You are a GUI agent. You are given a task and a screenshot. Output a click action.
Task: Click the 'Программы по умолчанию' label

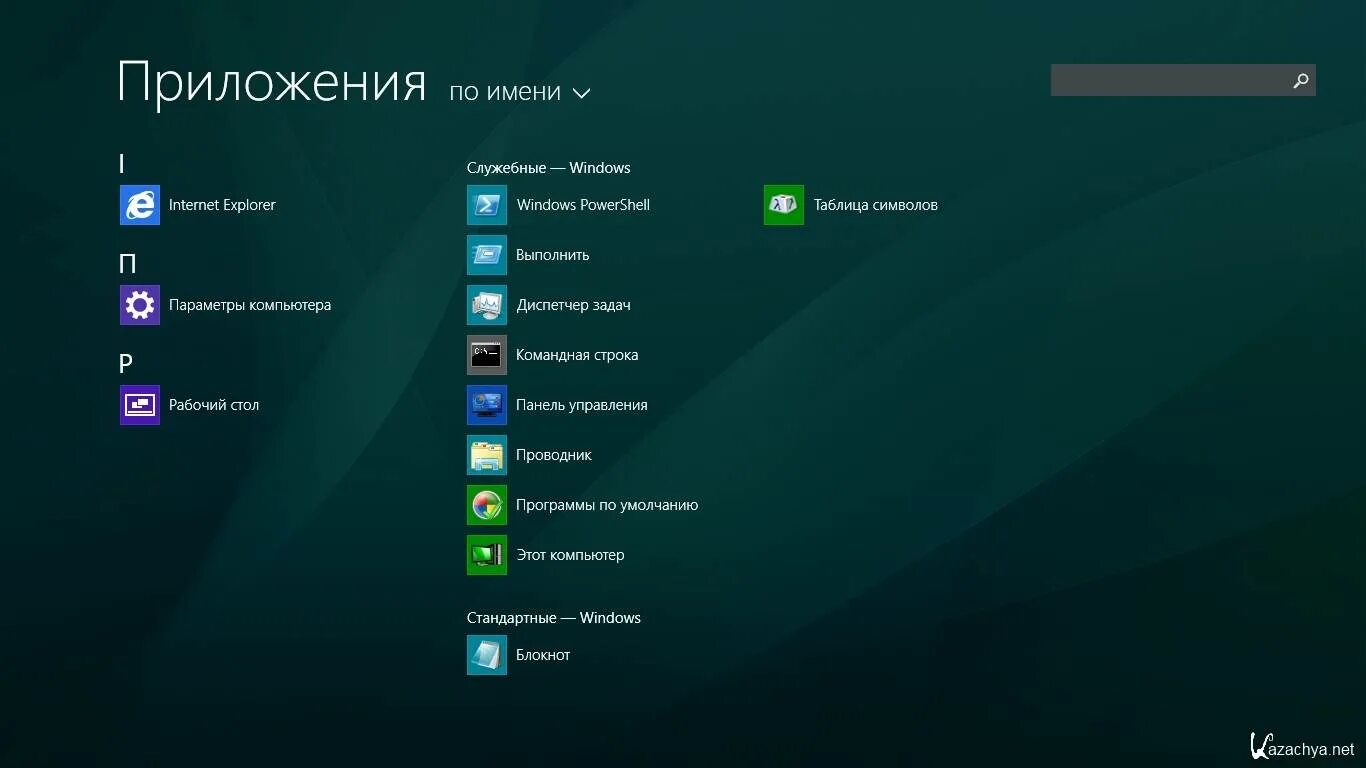click(607, 505)
